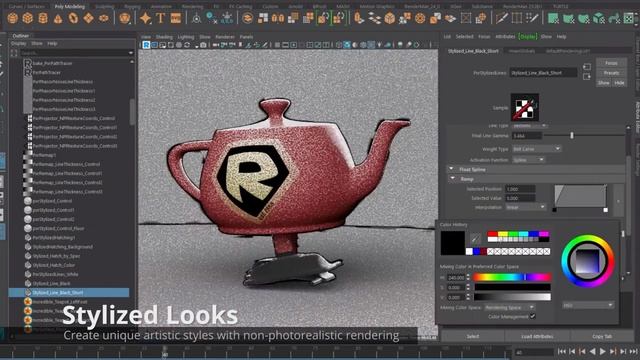640x360 pixels.
Task: Create a polygon sphere from the shelf
Action: coord(13,18)
